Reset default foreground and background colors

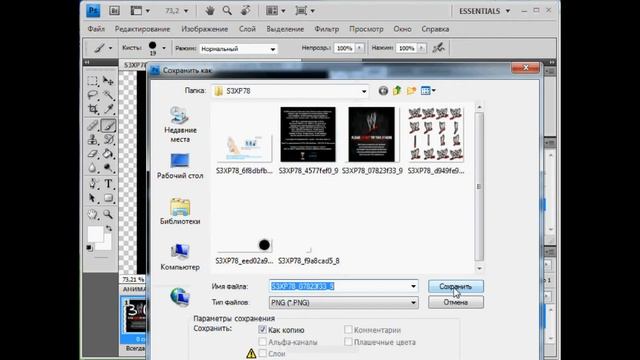[89, 248]
